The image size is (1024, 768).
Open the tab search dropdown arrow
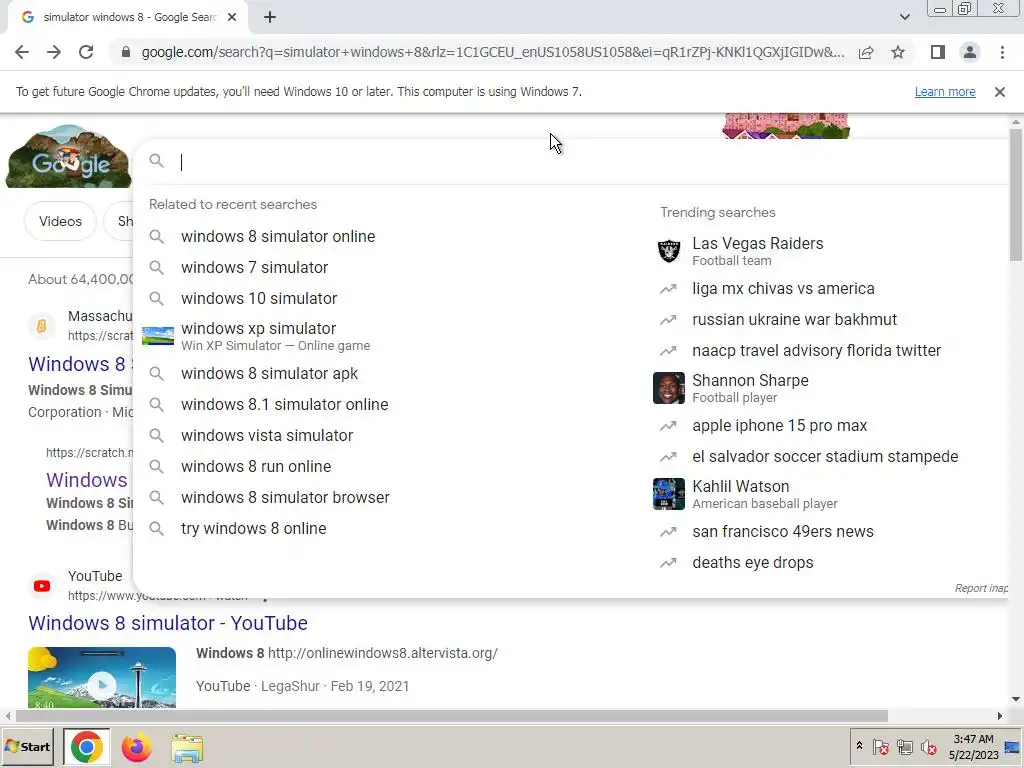(x=904, y=17)
